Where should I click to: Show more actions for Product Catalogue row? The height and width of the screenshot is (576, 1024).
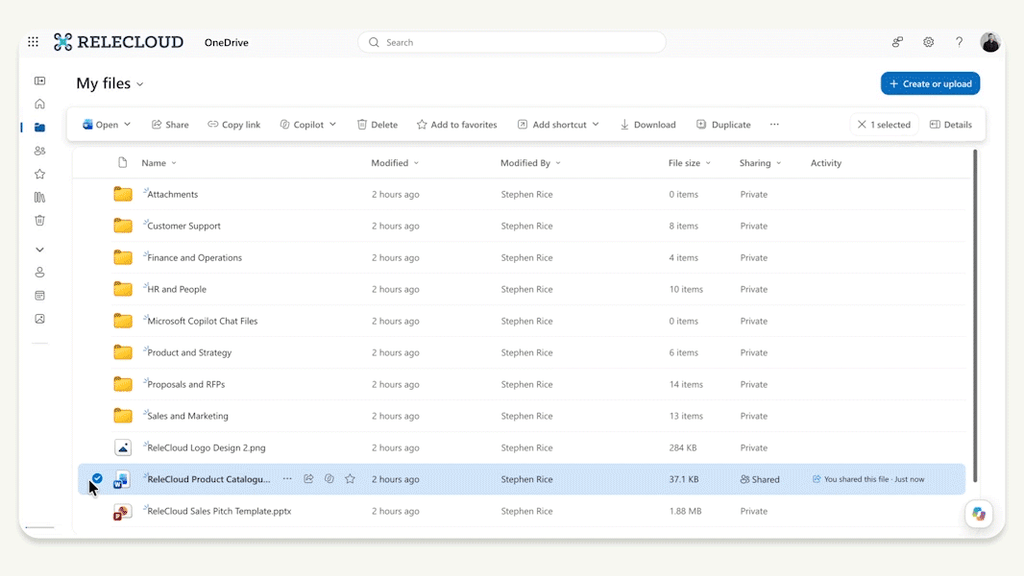coord(287,479)
